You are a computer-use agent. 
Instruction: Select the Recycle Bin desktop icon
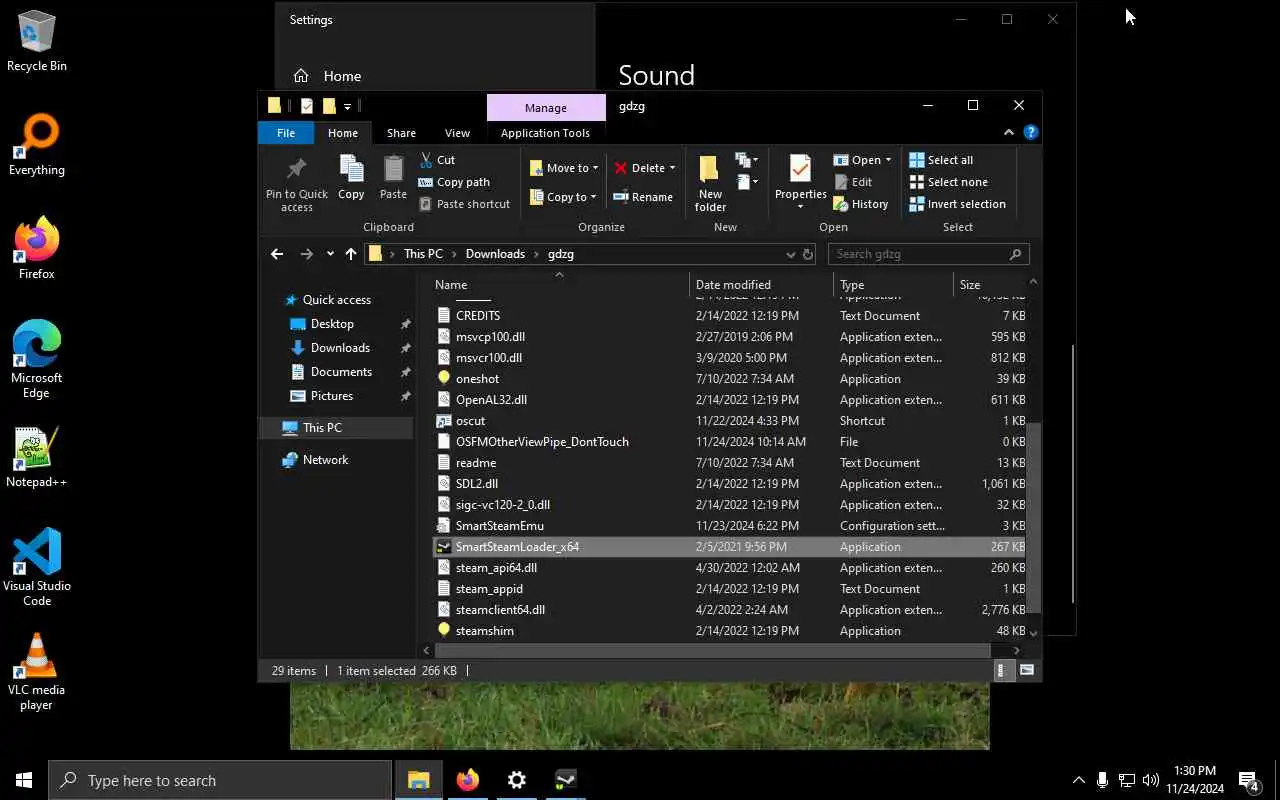pyautogui.click(x=37, y=42)
